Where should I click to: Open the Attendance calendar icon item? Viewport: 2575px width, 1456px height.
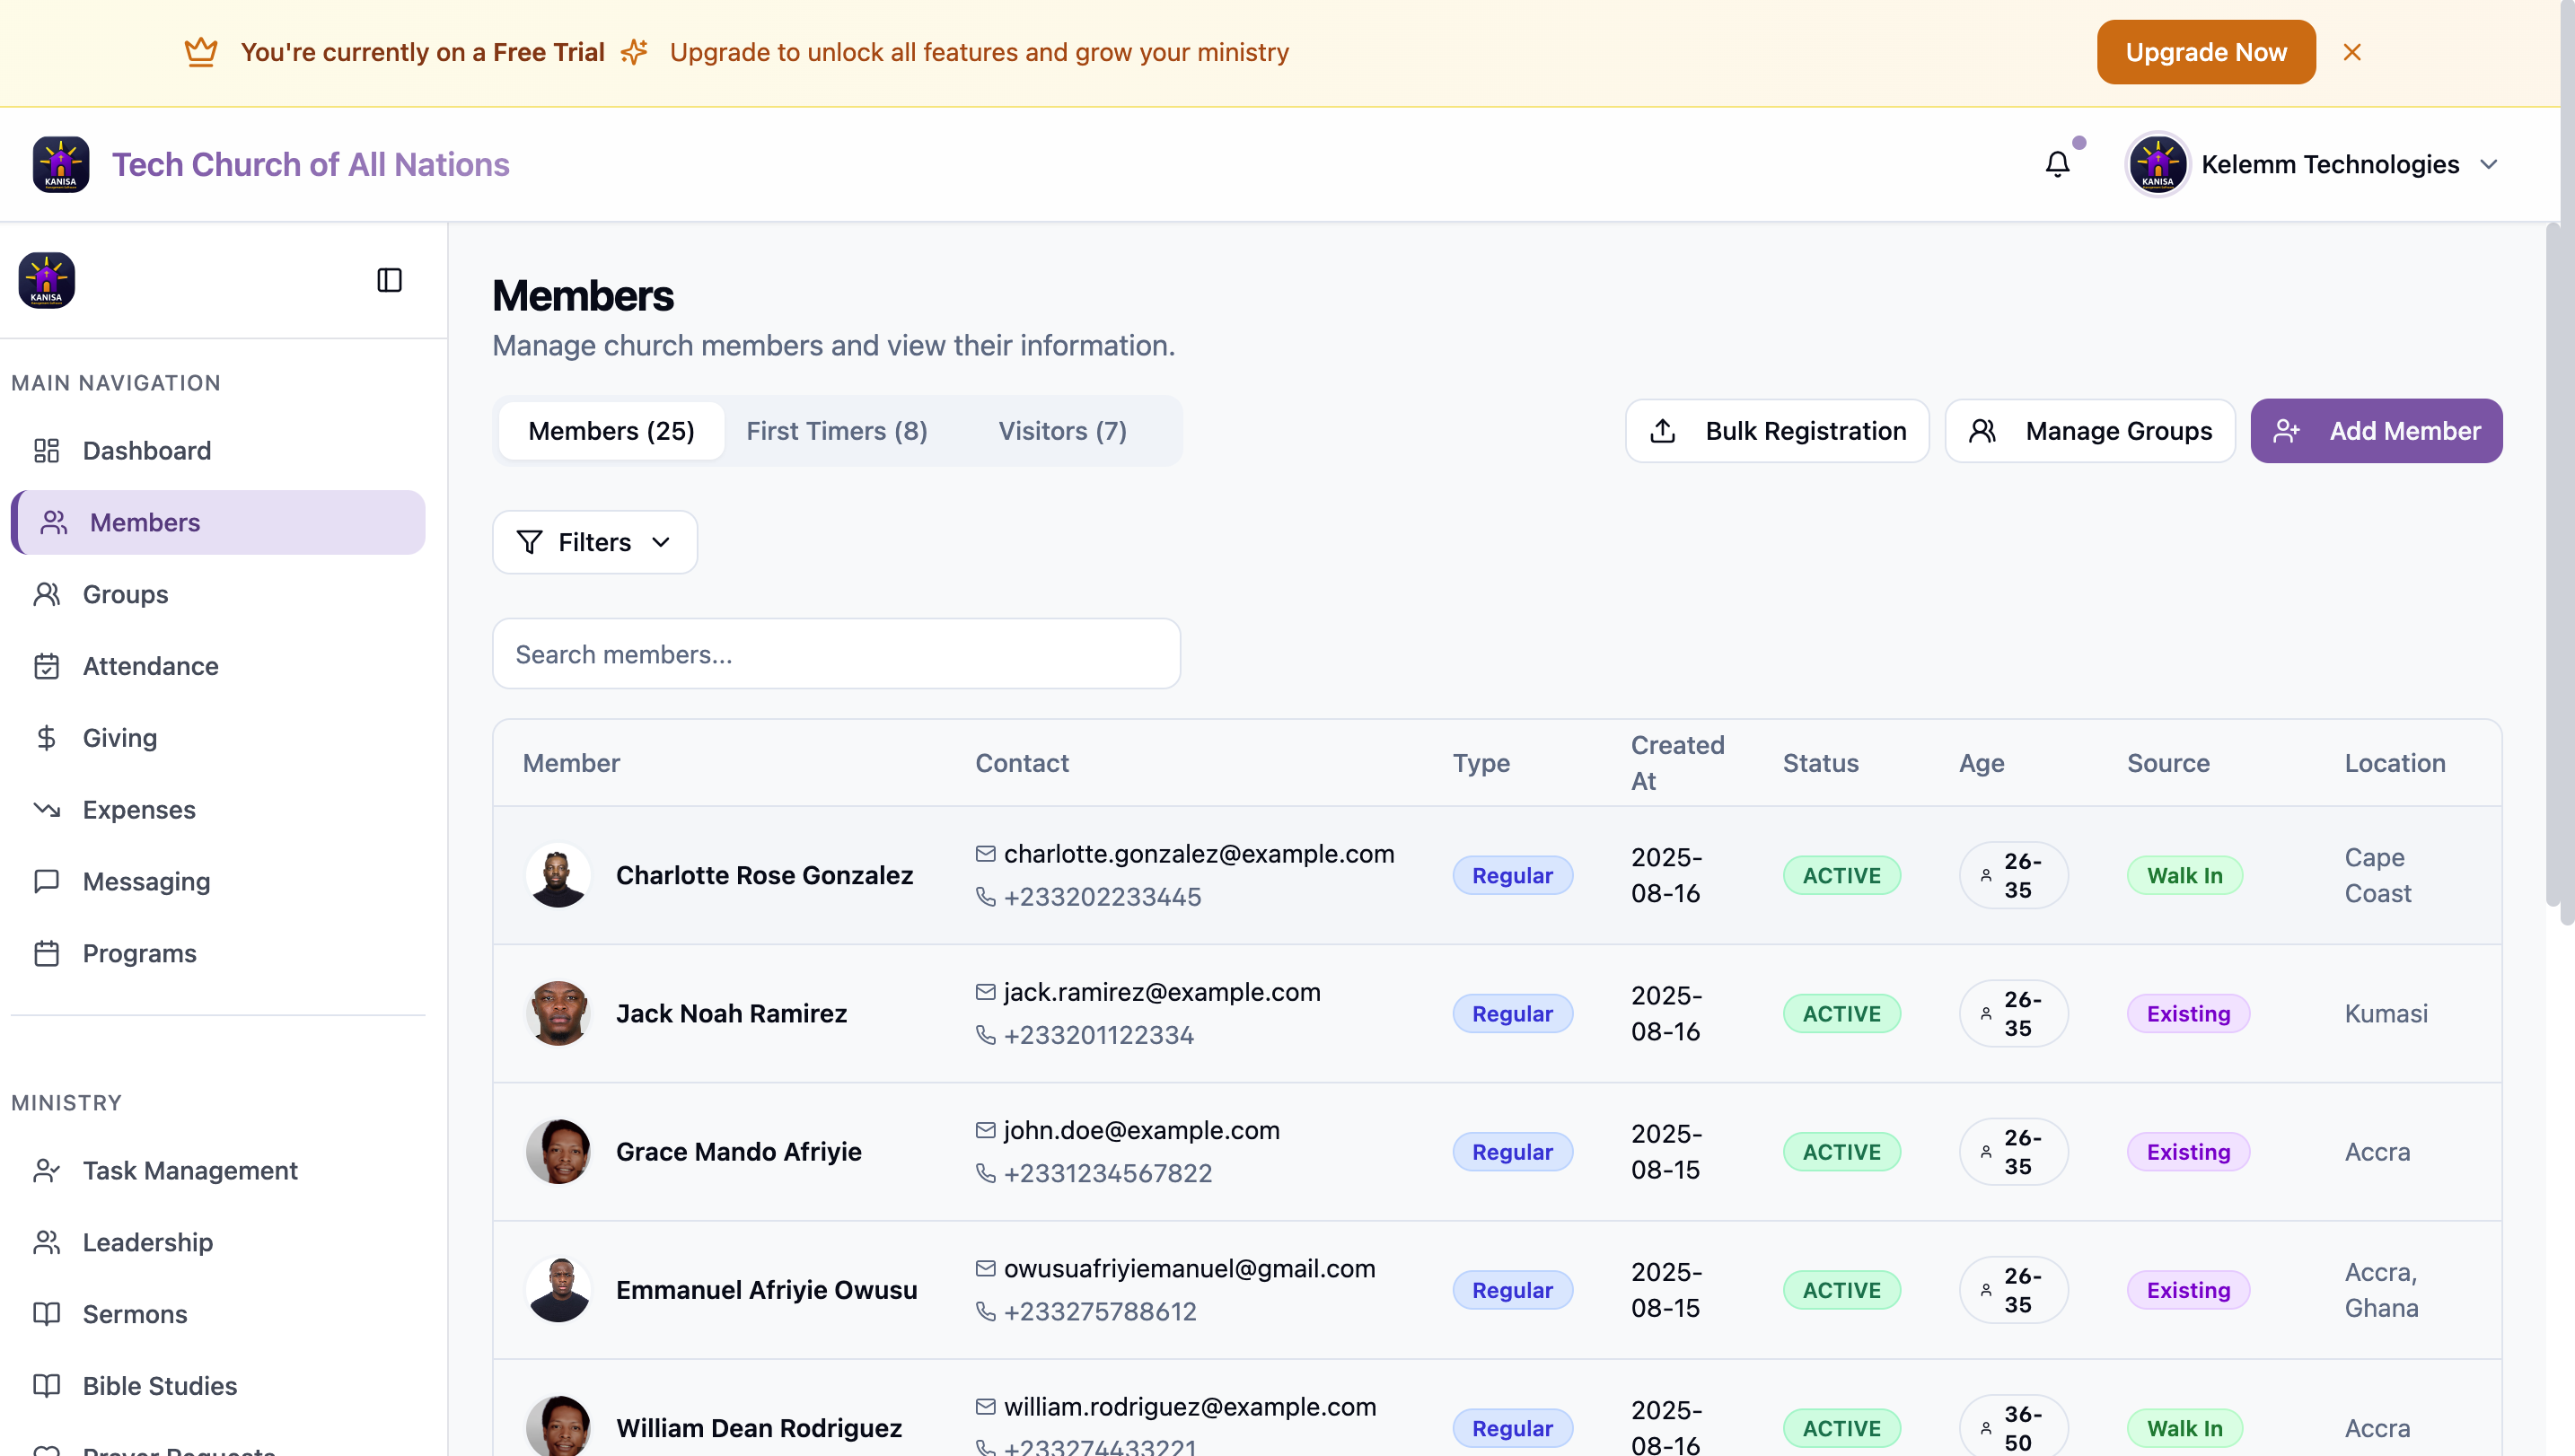pyautogui.click(x=150, y=666)
